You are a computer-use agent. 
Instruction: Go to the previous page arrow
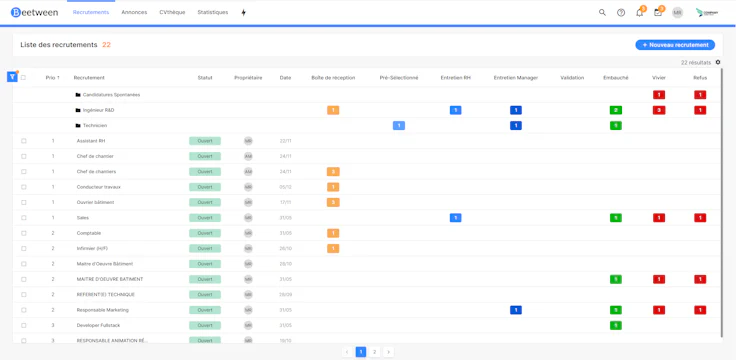click(347, 352)
